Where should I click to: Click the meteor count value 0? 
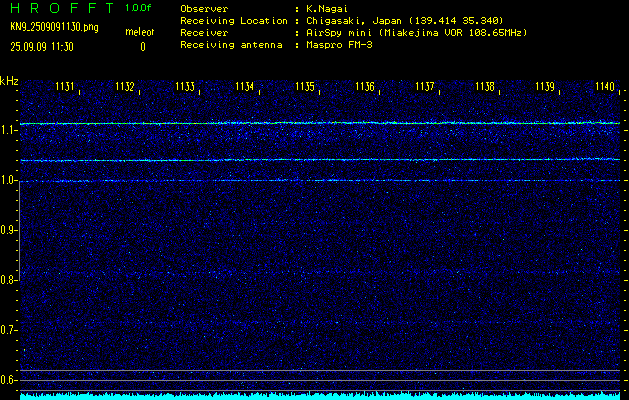coord(143,47)
